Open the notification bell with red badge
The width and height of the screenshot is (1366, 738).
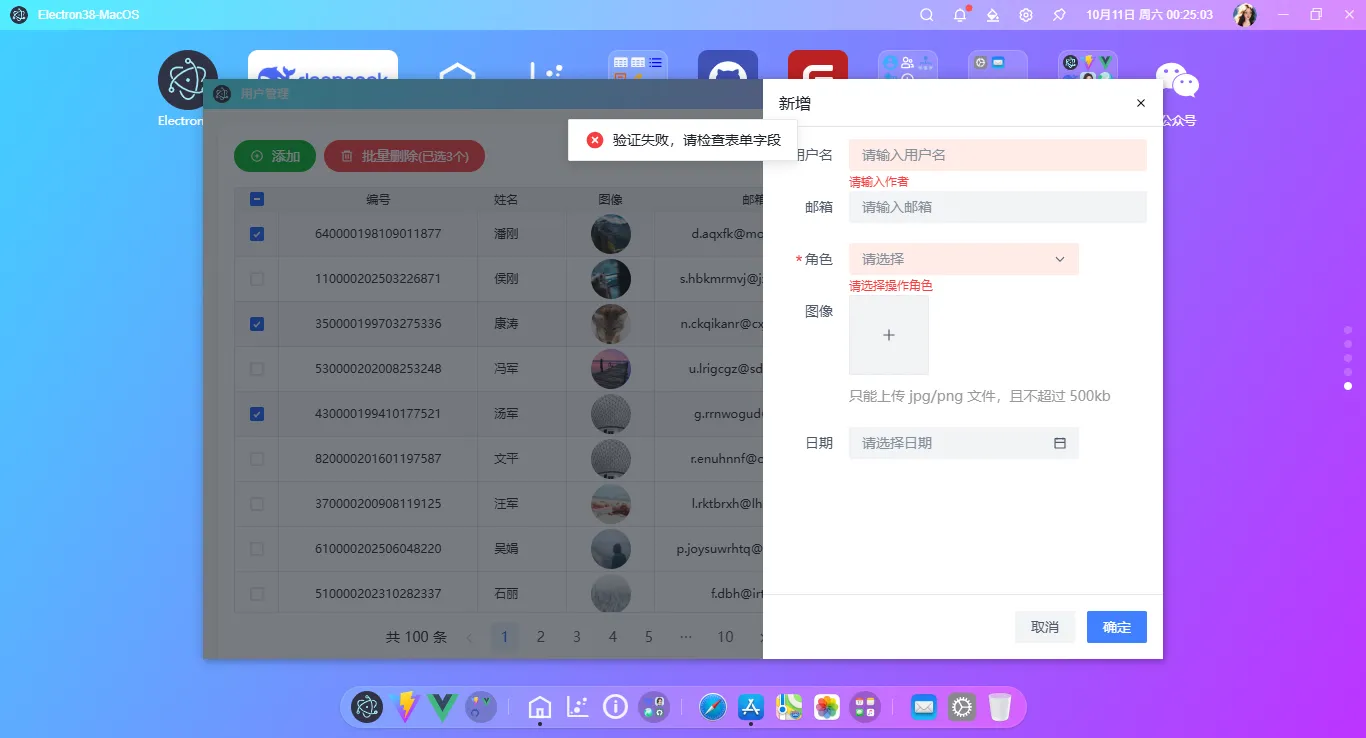coord(958,14)
